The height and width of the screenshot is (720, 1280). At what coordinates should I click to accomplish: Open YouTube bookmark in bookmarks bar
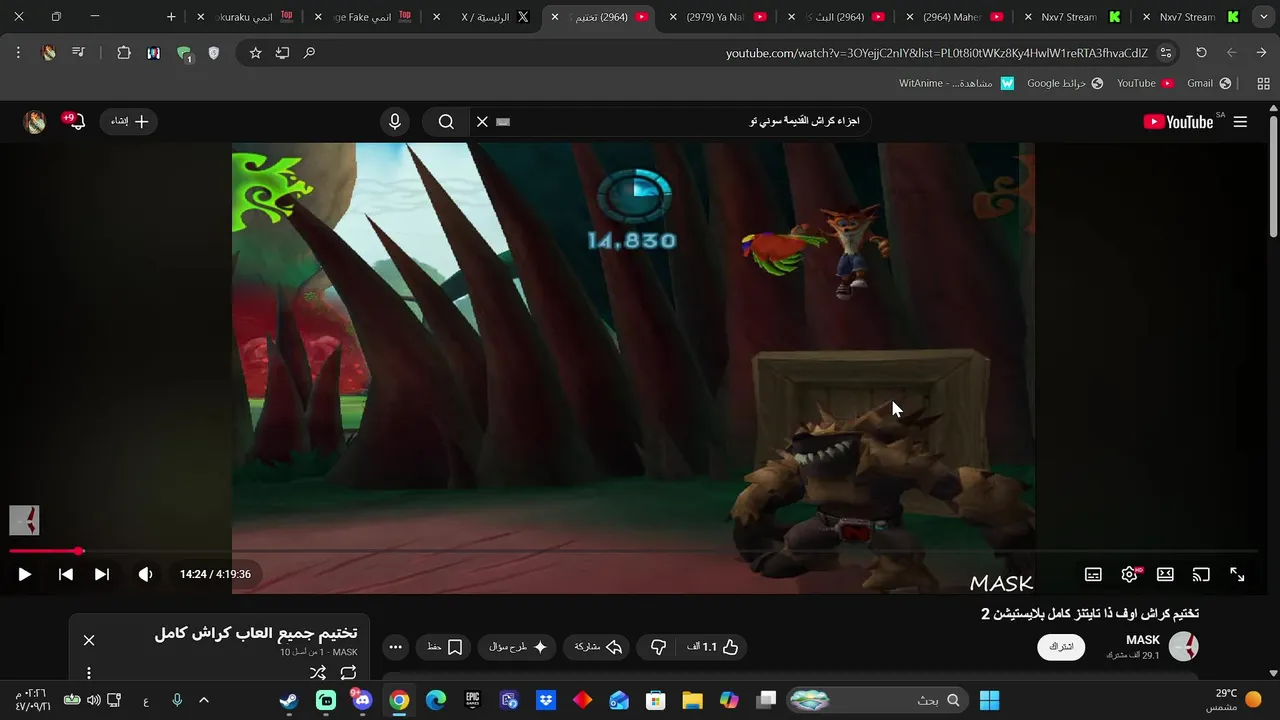(1145, 83)
